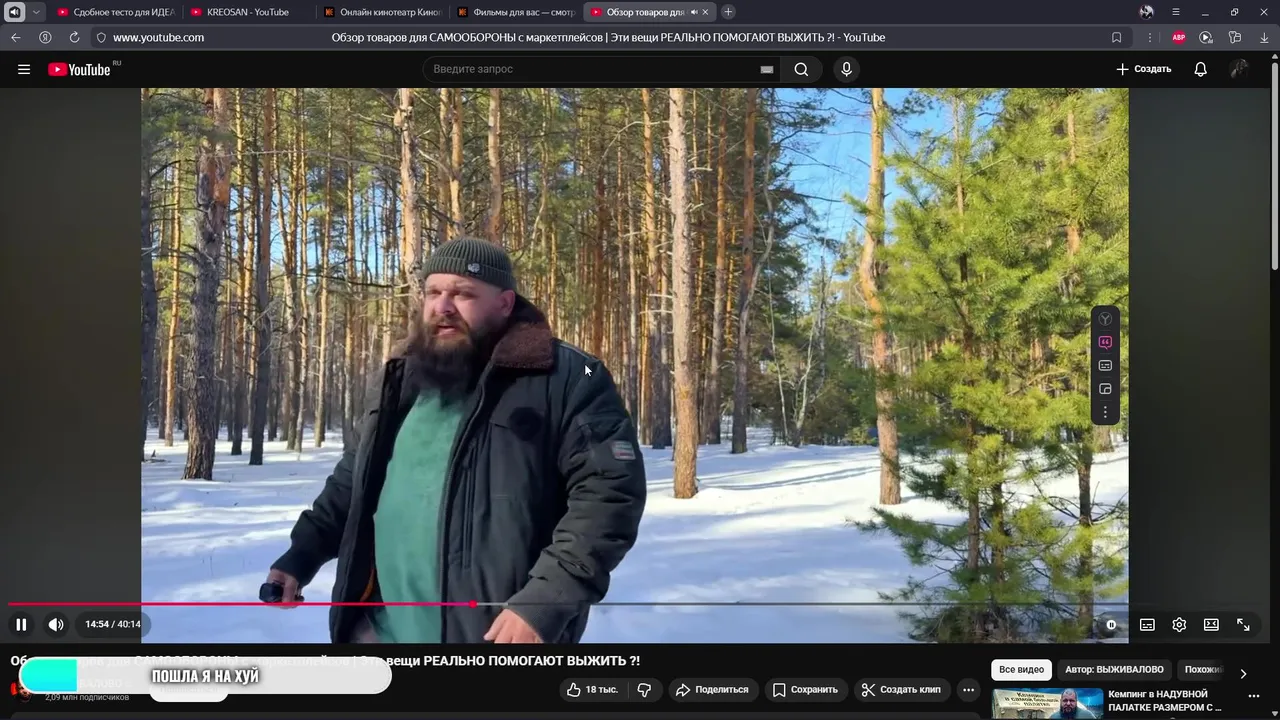The image size is (1280, 720).
Task: Click Создать button in the YouTube header
Action: (1143, 69)
